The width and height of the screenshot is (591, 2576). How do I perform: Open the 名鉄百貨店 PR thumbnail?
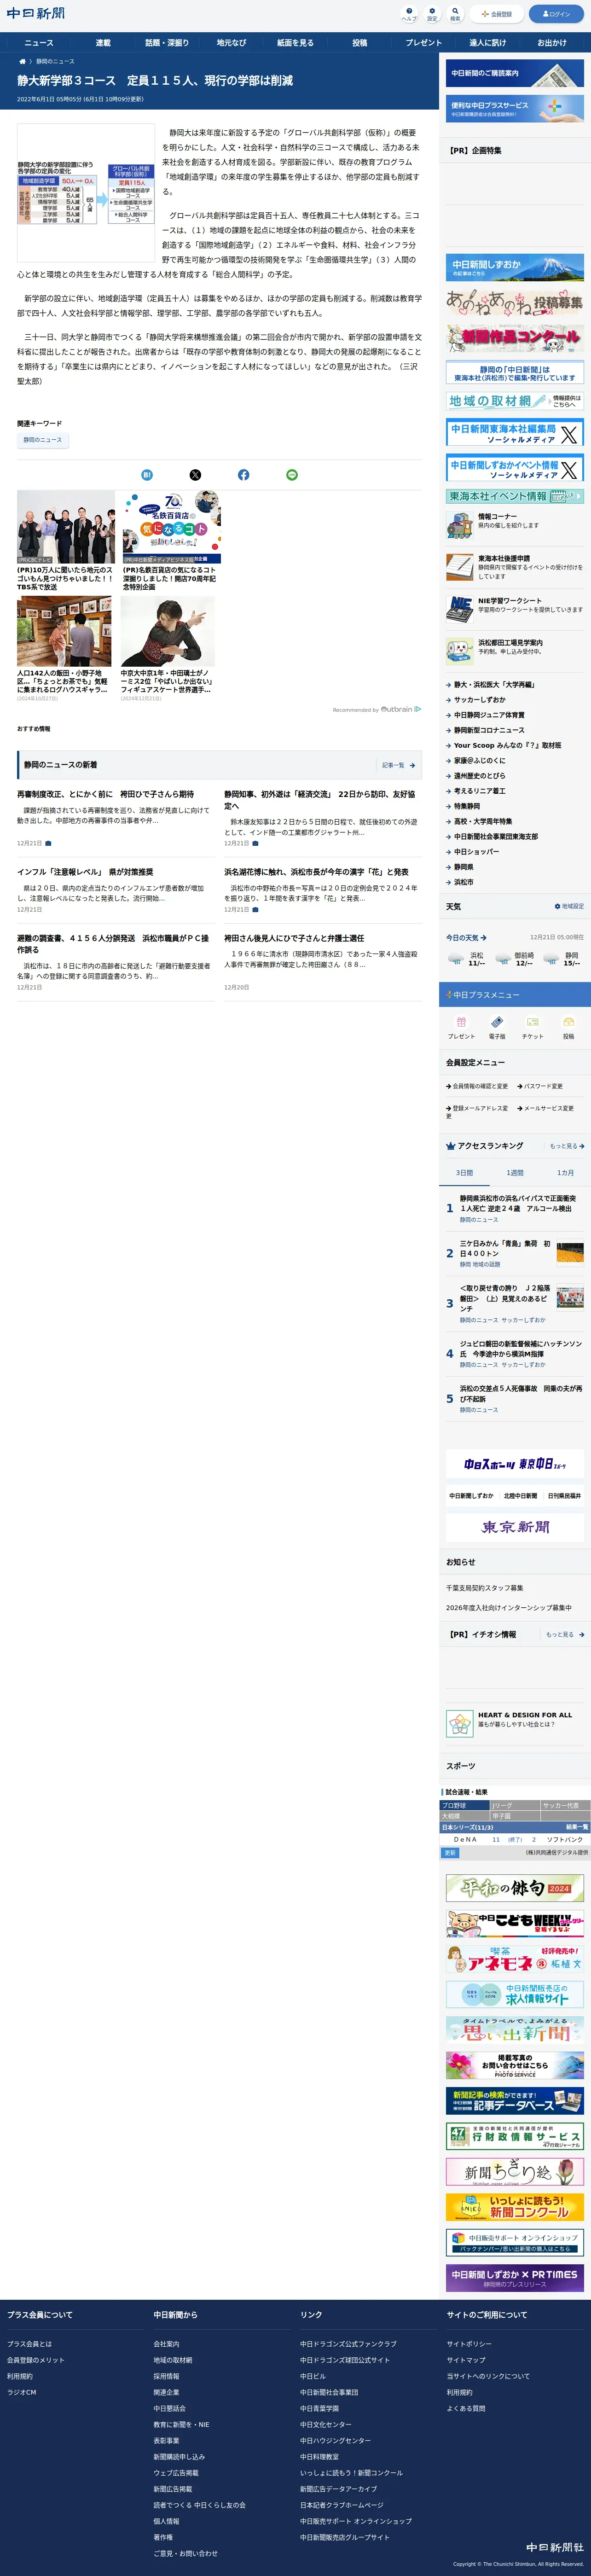172,527
